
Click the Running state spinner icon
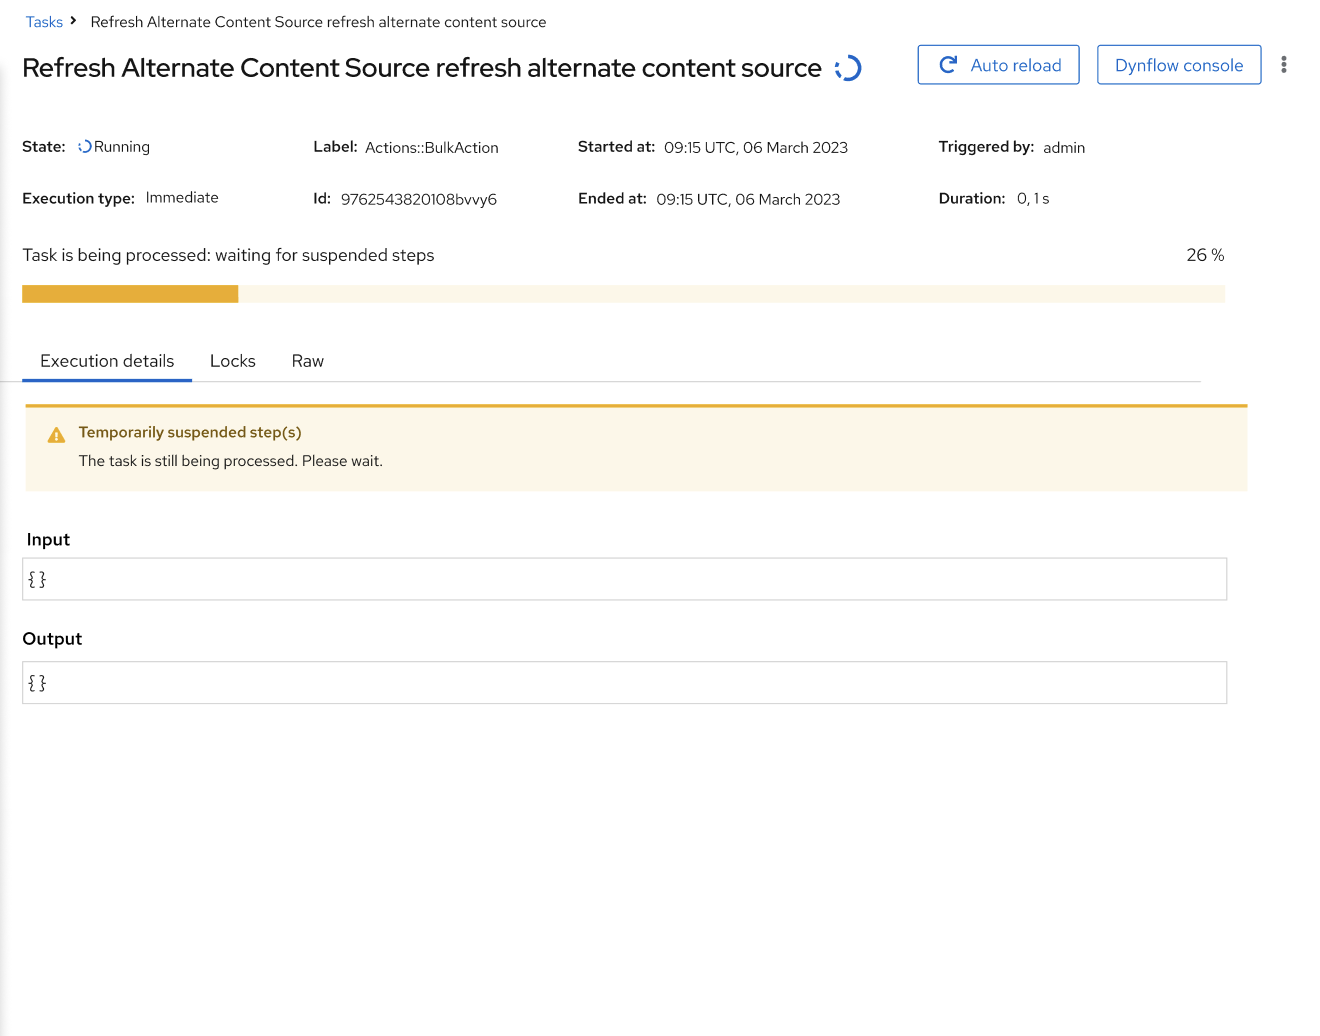(x=85, y=147)
